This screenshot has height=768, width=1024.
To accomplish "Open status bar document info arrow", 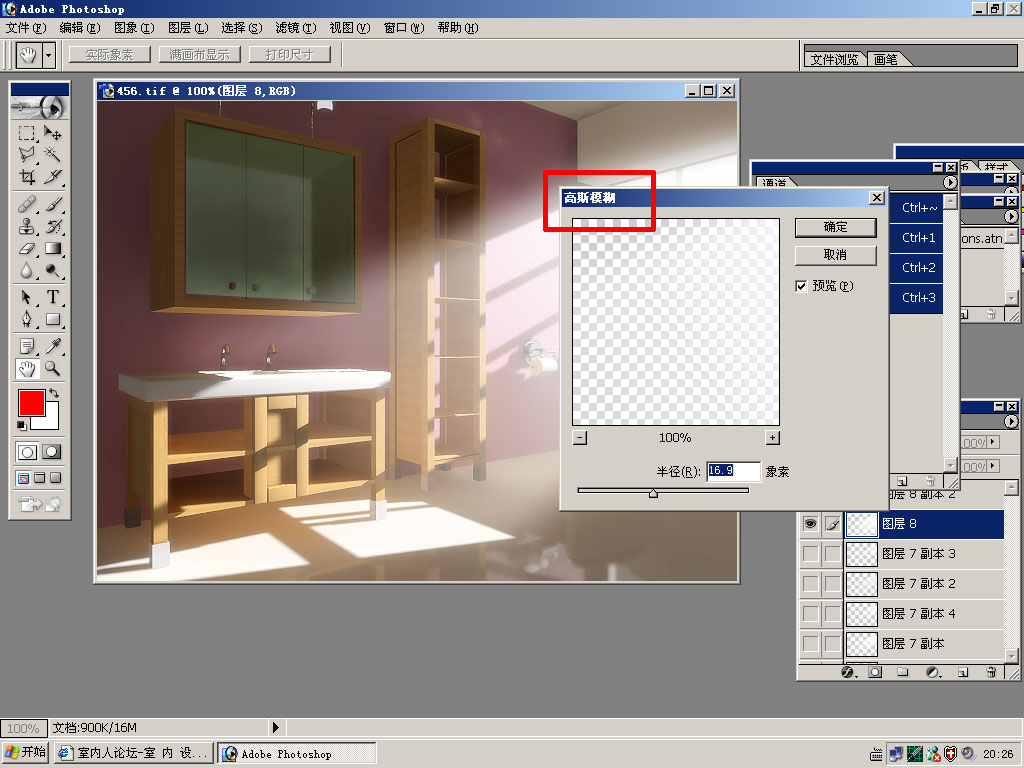I will pos(276,727).
